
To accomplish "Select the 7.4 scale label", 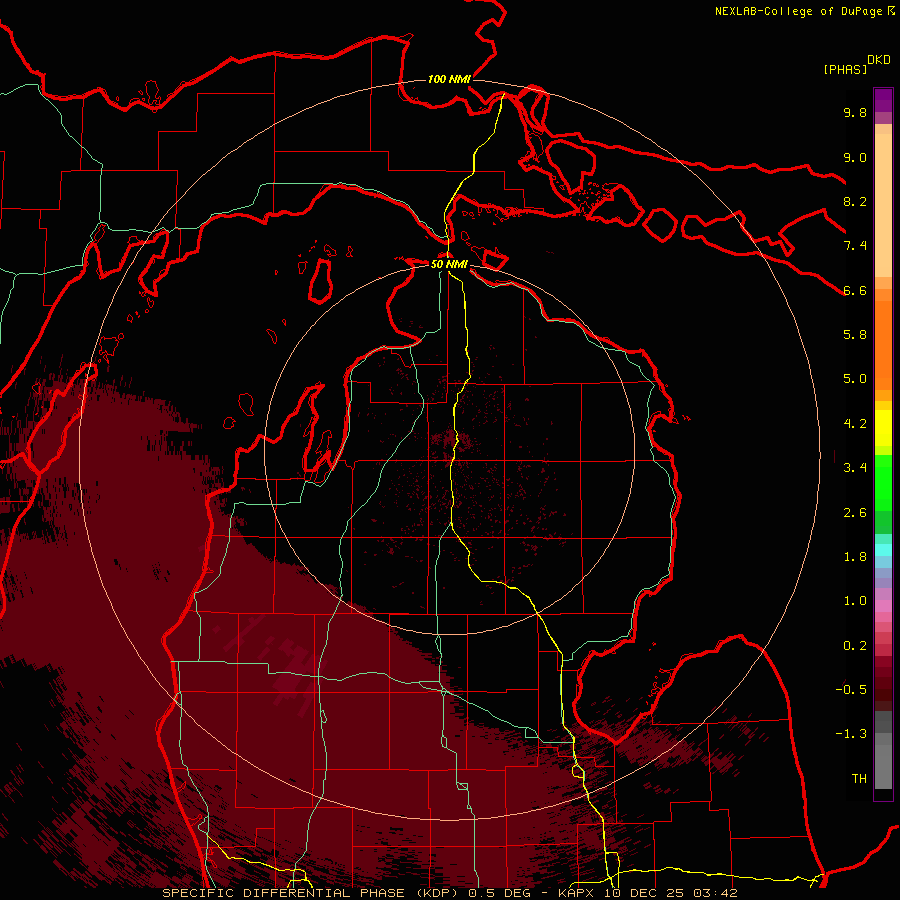I will point(855,246).
